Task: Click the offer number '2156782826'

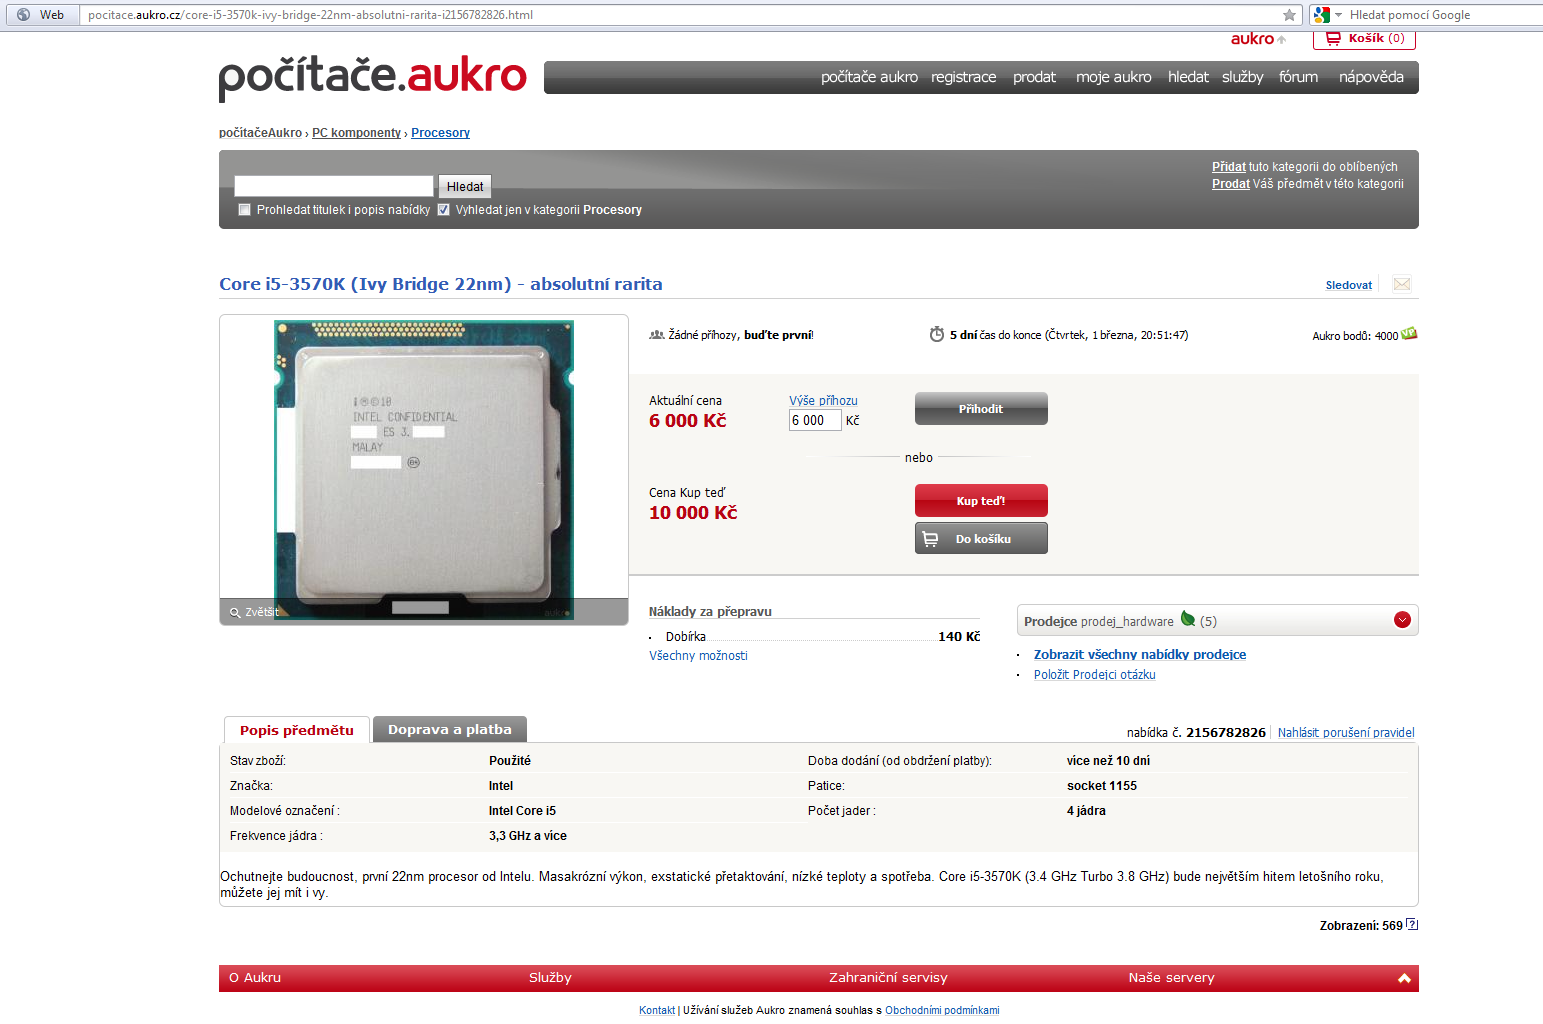Action: point(1226,733)
